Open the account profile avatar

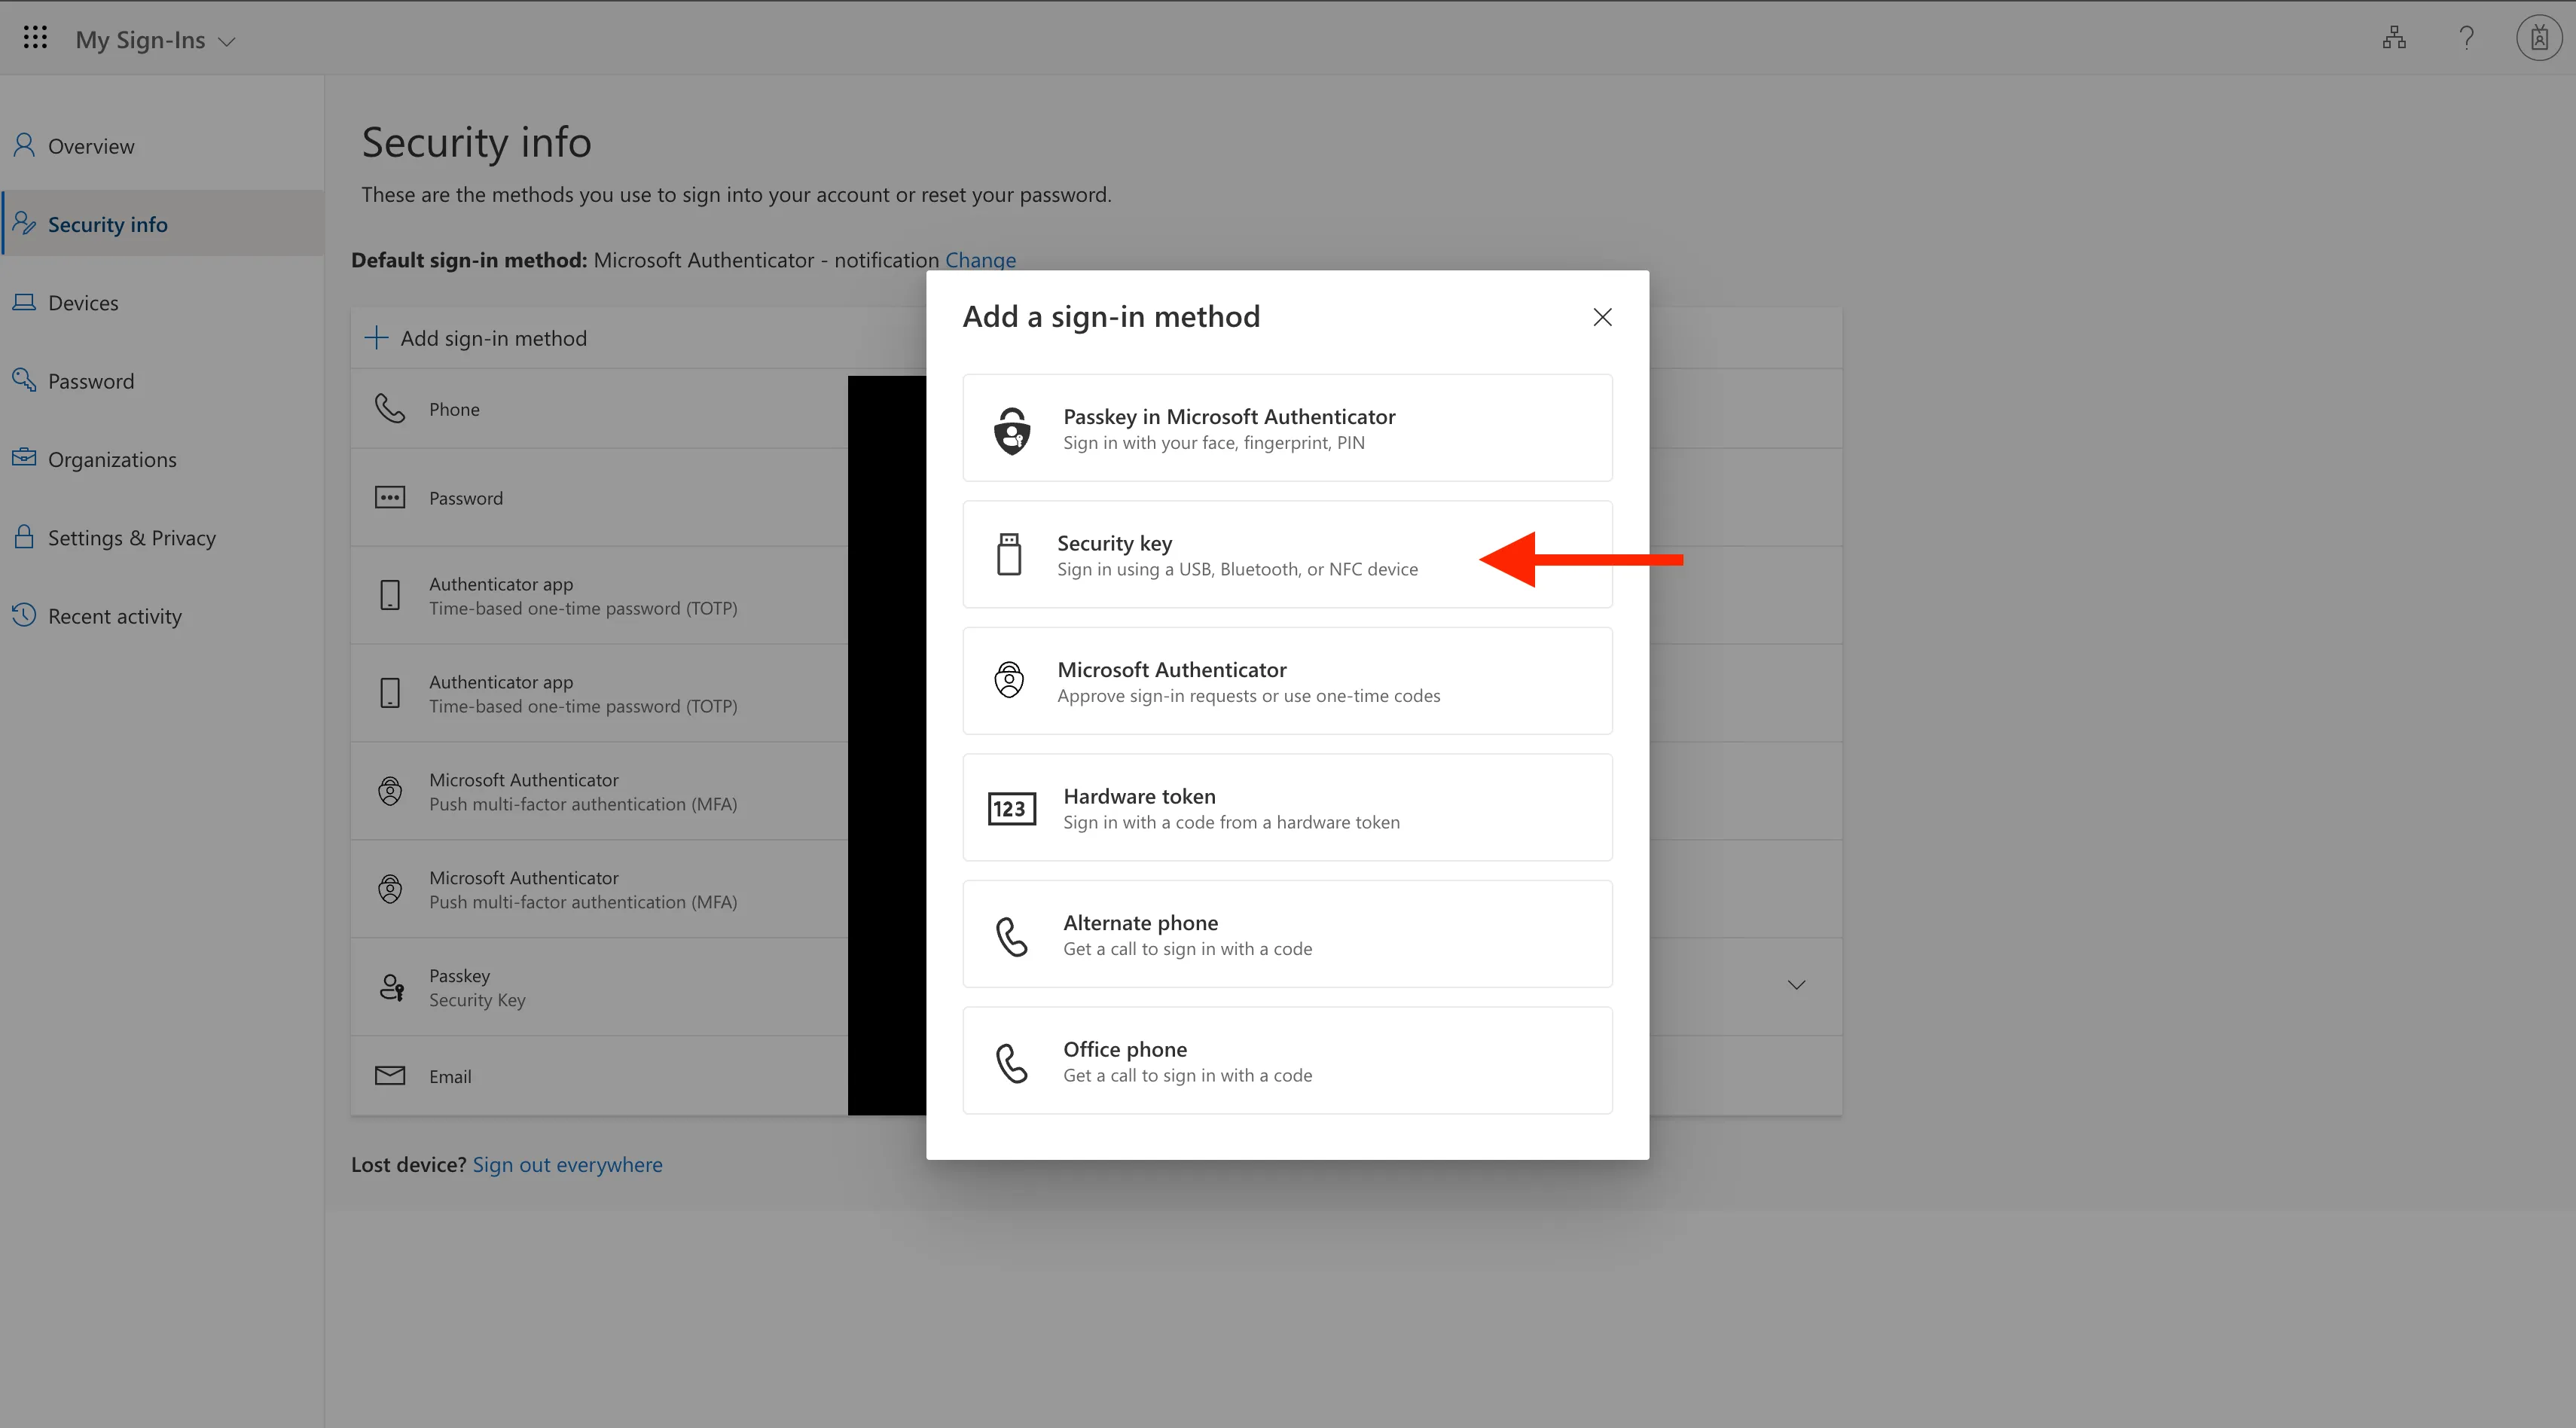[x=2538, y=38]
